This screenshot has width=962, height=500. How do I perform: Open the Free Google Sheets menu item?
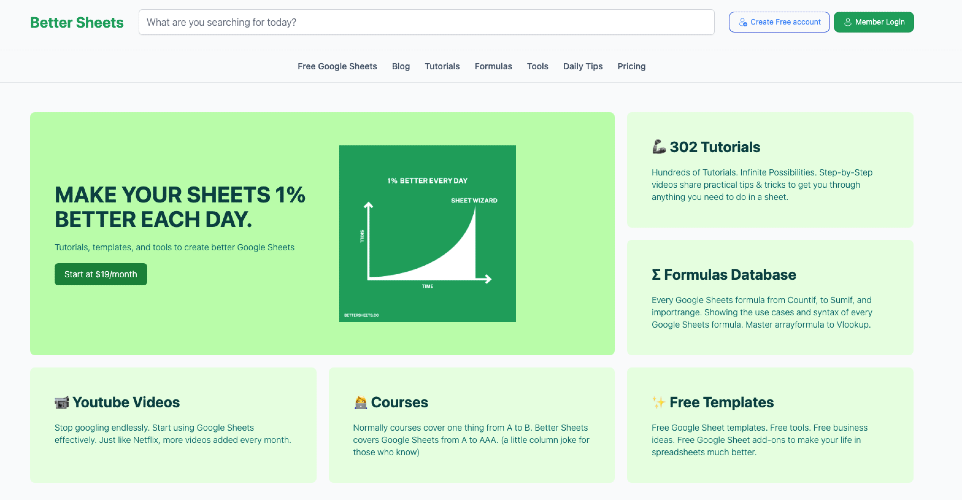(x=337, y=66)
